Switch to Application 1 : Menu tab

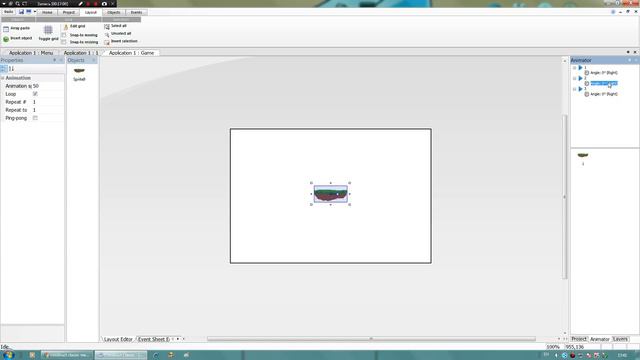point(31,53)
